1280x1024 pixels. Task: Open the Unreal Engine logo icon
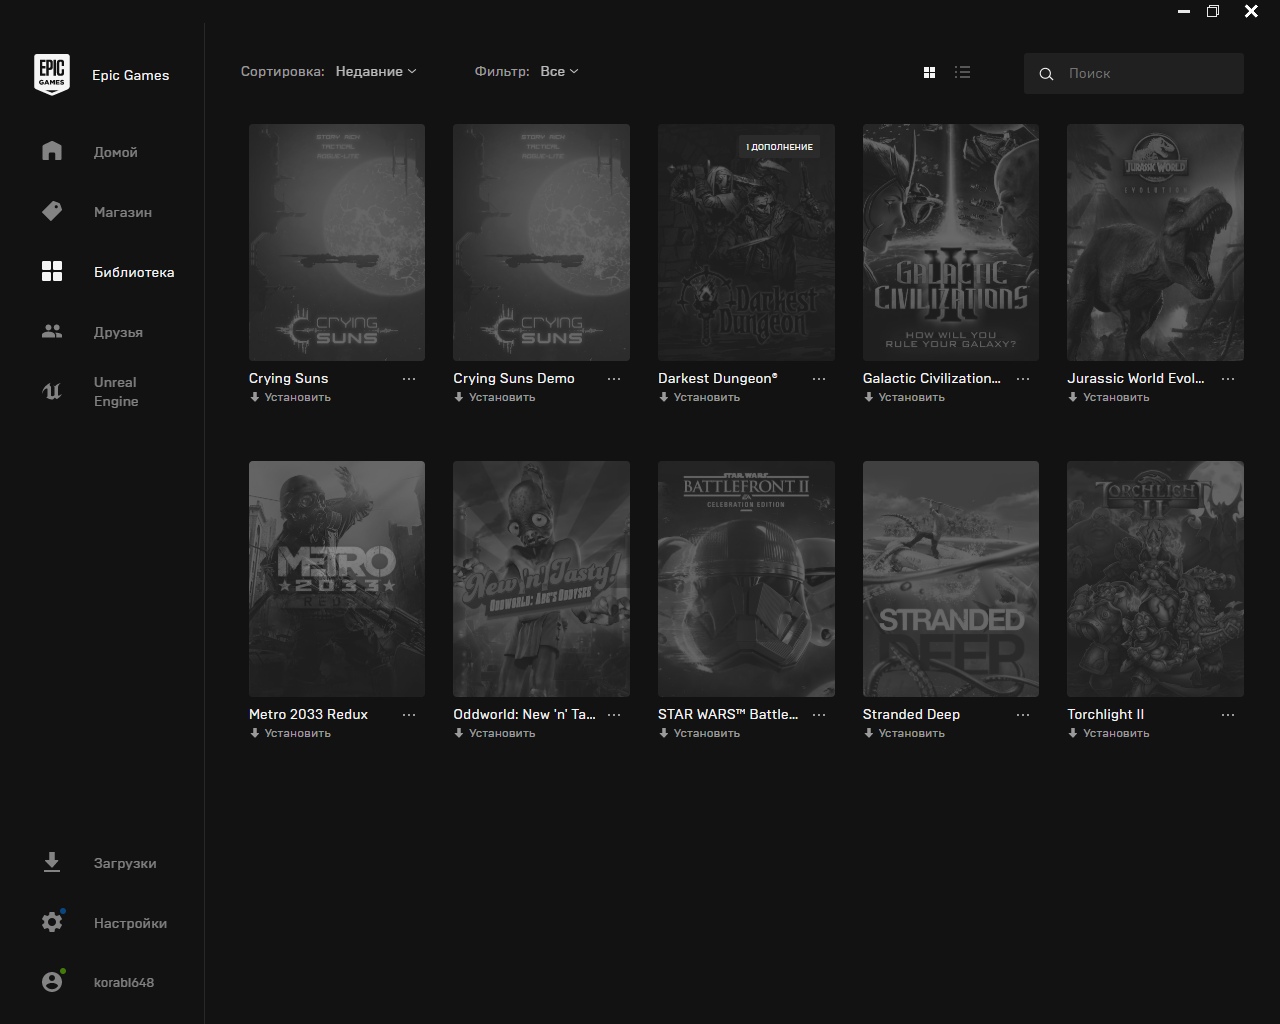52,391
